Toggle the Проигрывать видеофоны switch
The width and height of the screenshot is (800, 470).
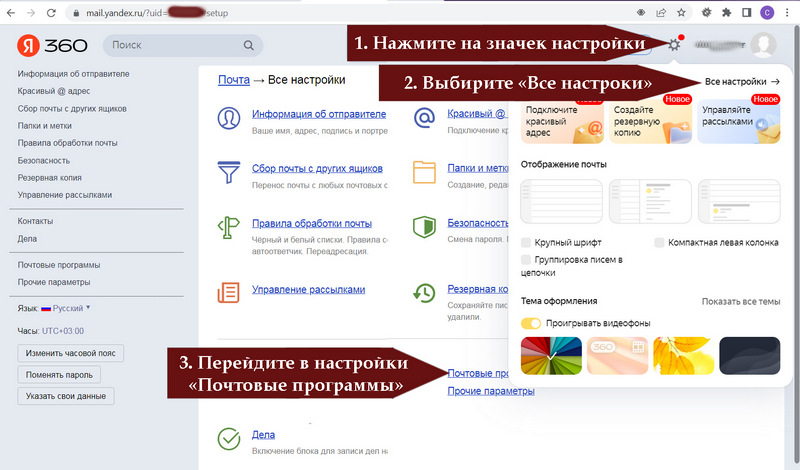point(531,324)
